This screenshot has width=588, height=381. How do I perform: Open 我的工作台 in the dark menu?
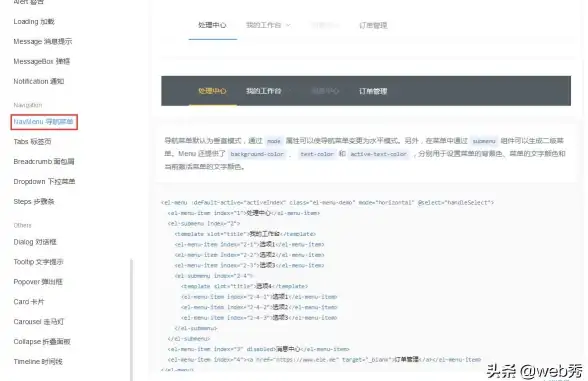264,91
